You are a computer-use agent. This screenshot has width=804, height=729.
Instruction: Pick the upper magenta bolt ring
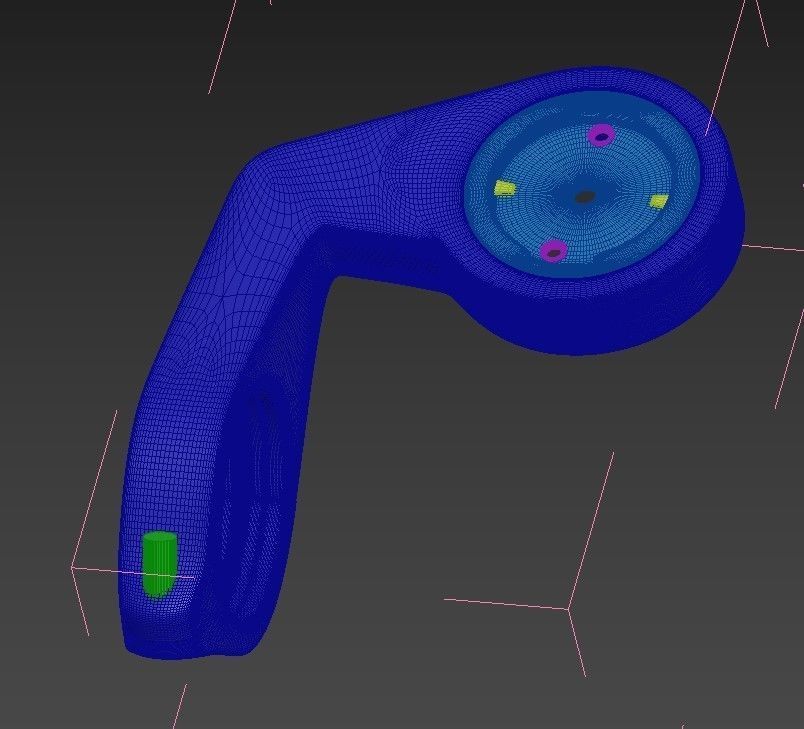601,135
